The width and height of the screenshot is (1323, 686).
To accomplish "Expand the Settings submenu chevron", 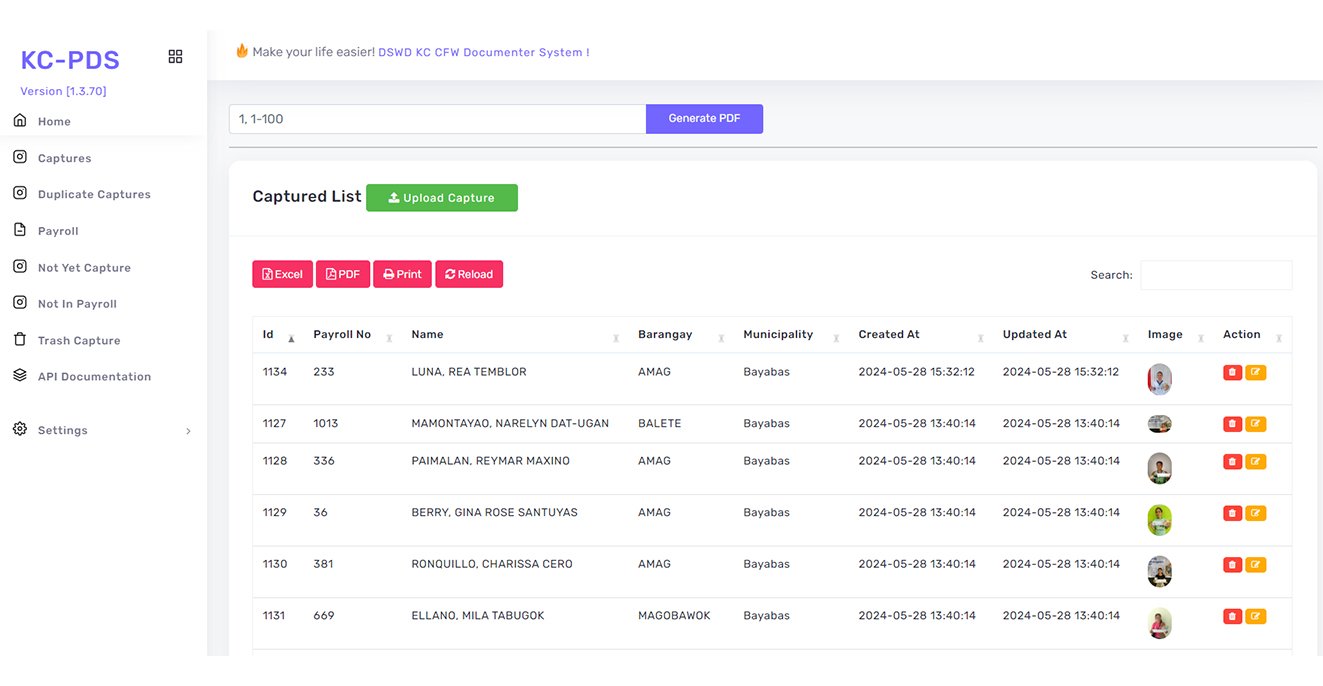I will coord(187,431).
